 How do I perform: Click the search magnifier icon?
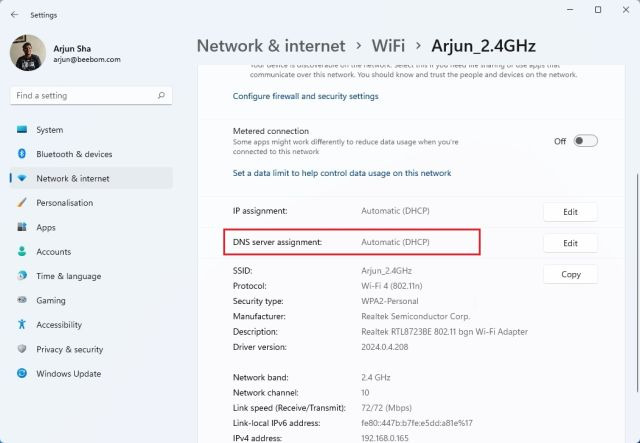[x=161, y=96]
